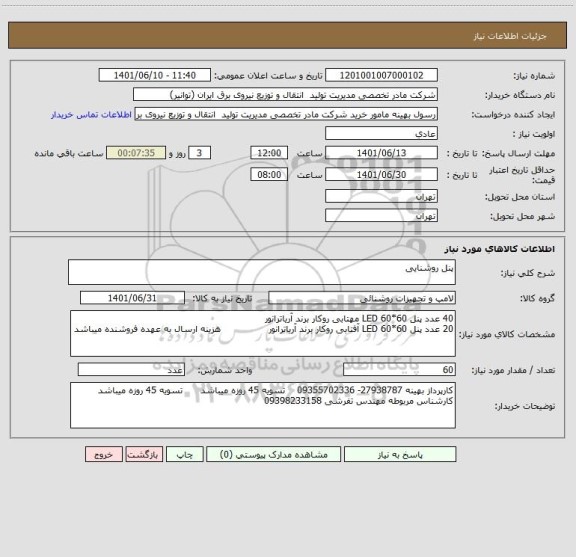Viewport: 576px width, 557px height.
Task: Click the مشخصات کالای مورد نیاز label
Action: pos(507,334)
